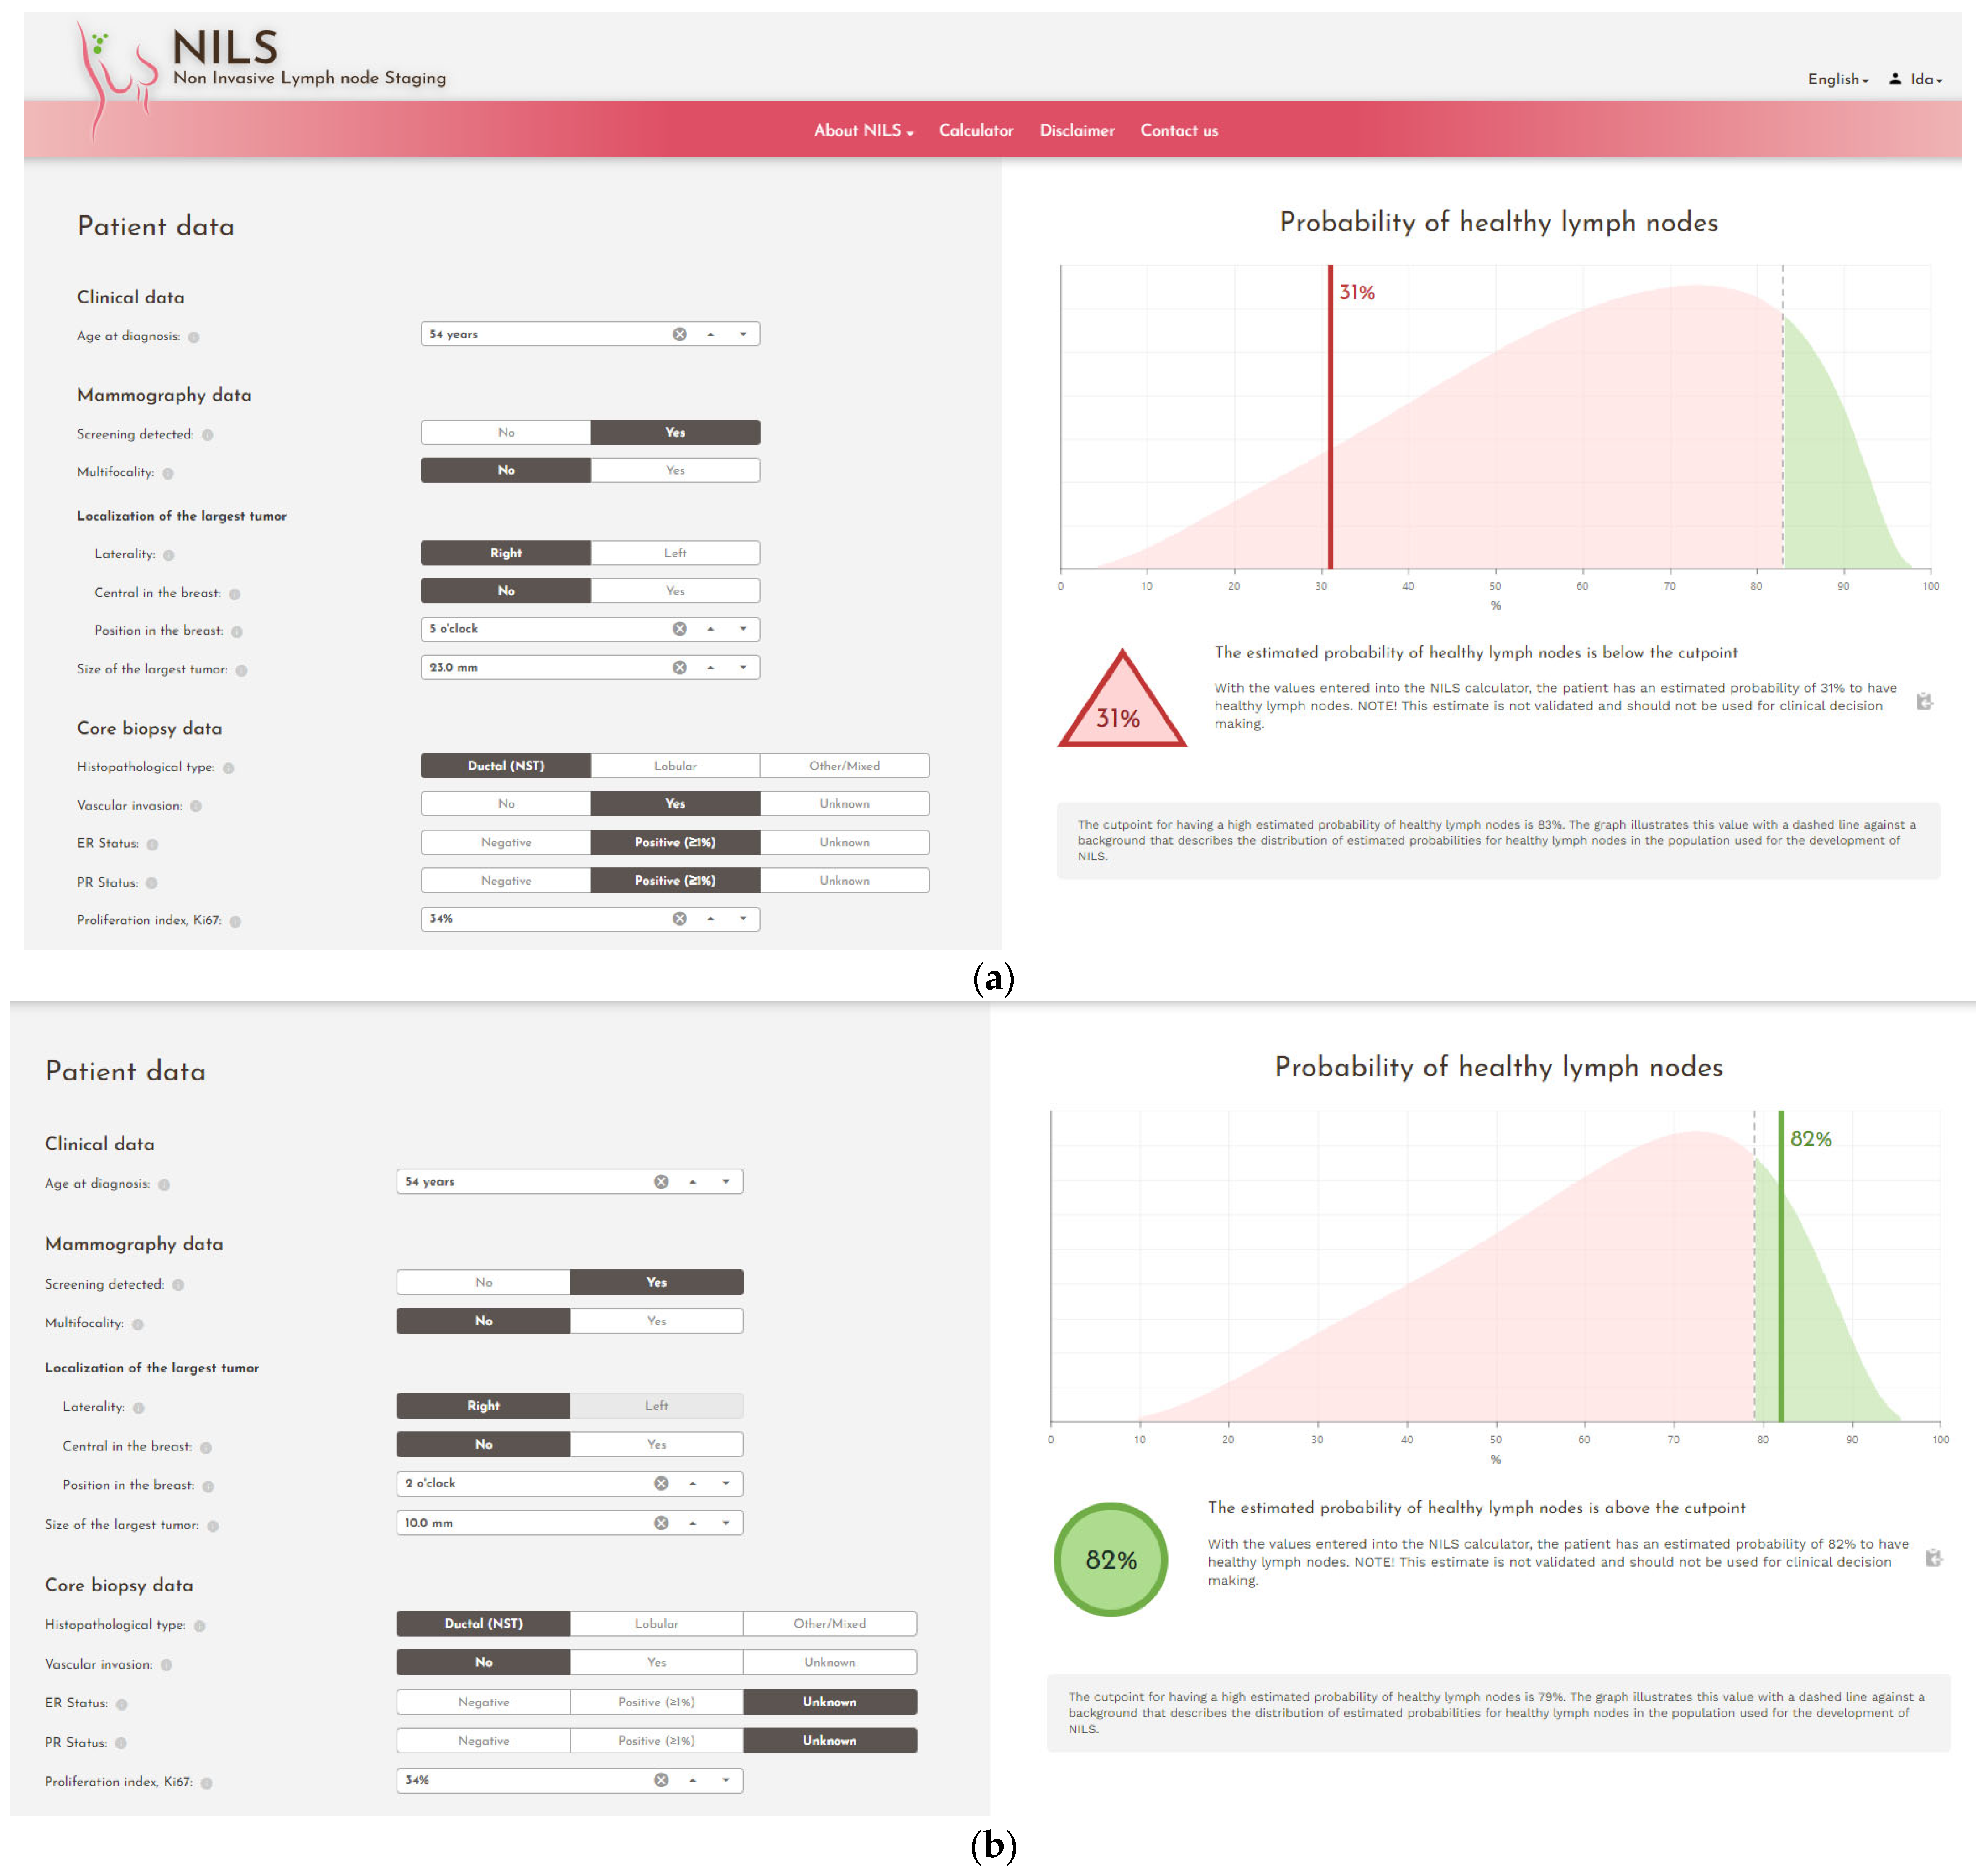Copy the 82% probability text with the clipboard icon
This screenshot has width=1988, height=1873.
(x=1933, y=1558)
